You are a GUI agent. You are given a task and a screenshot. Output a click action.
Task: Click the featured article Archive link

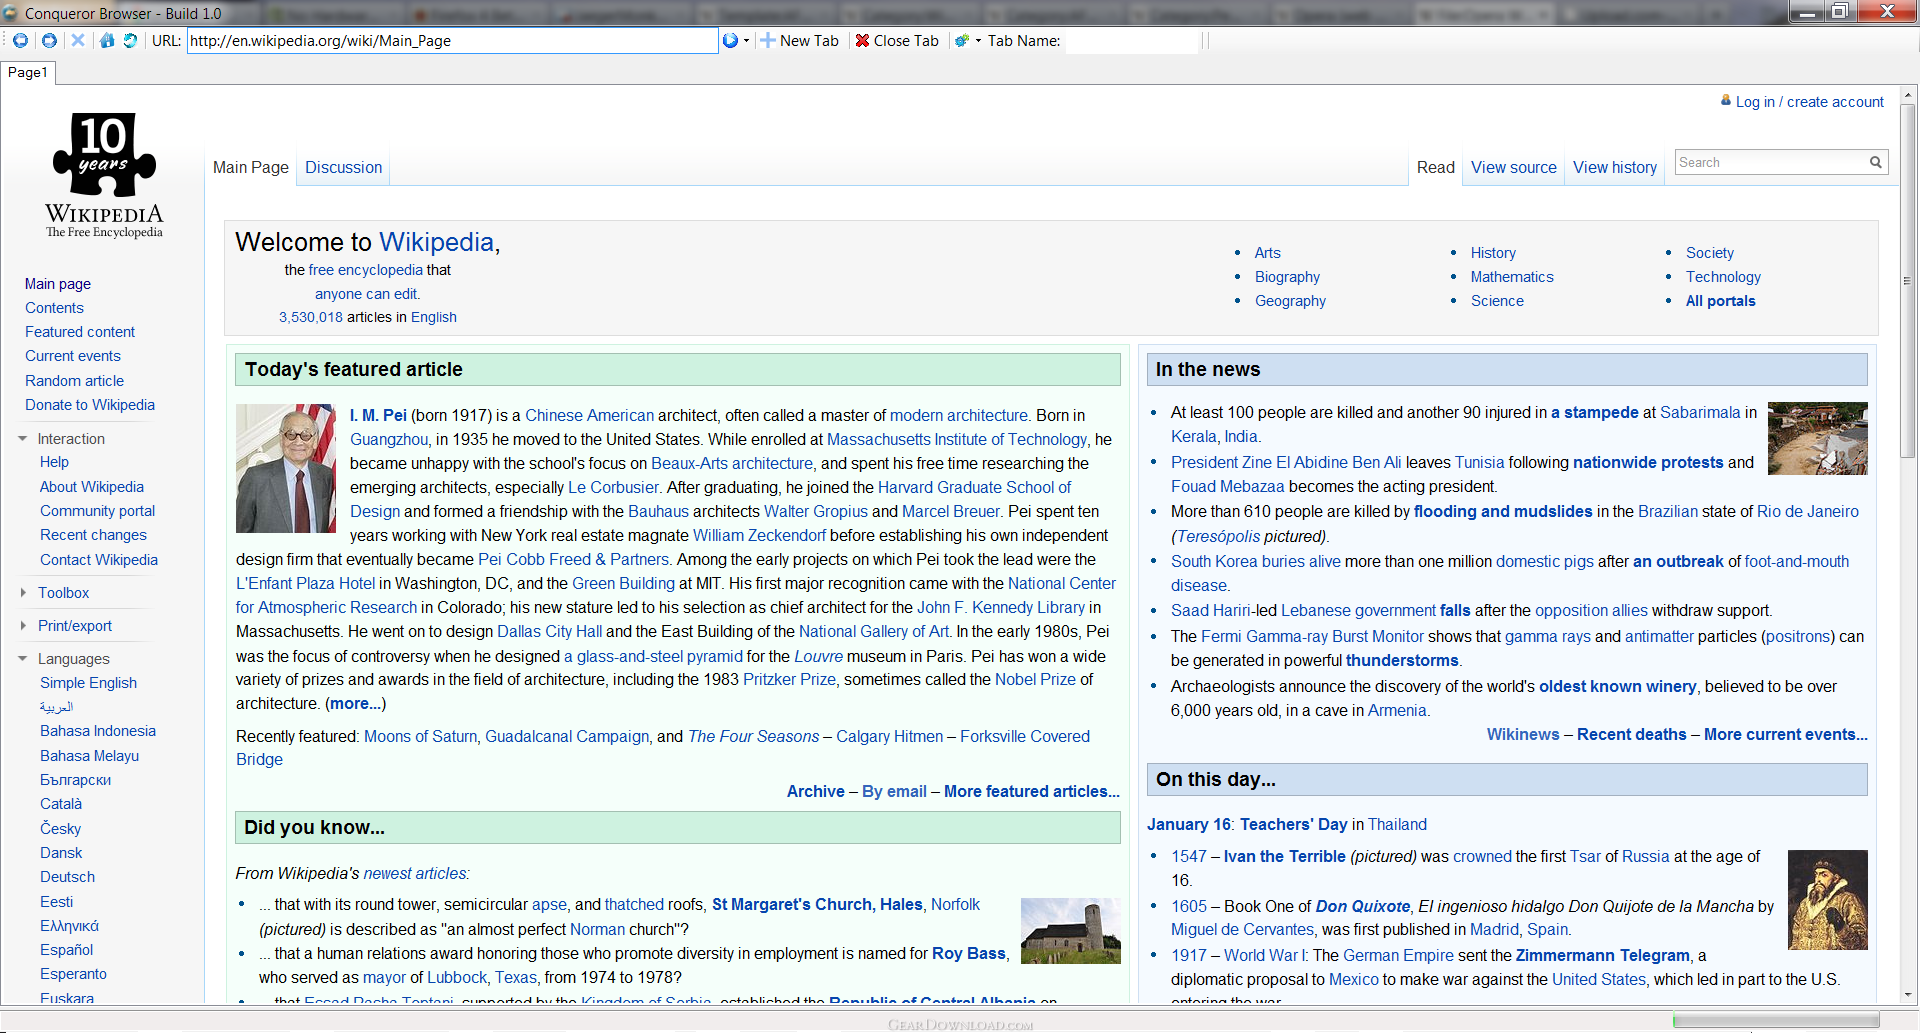coord(815,791)
